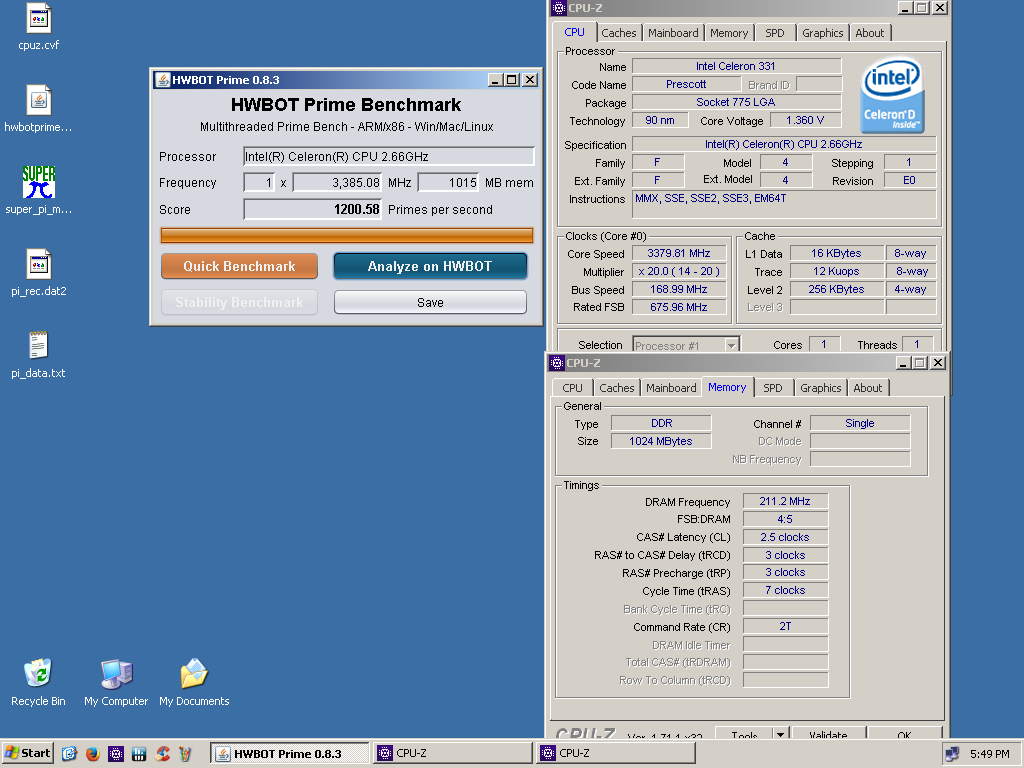Open the About tab in upper CPU-Z window
This screenshot has height=768, width=1024.
tap(869, 33)
